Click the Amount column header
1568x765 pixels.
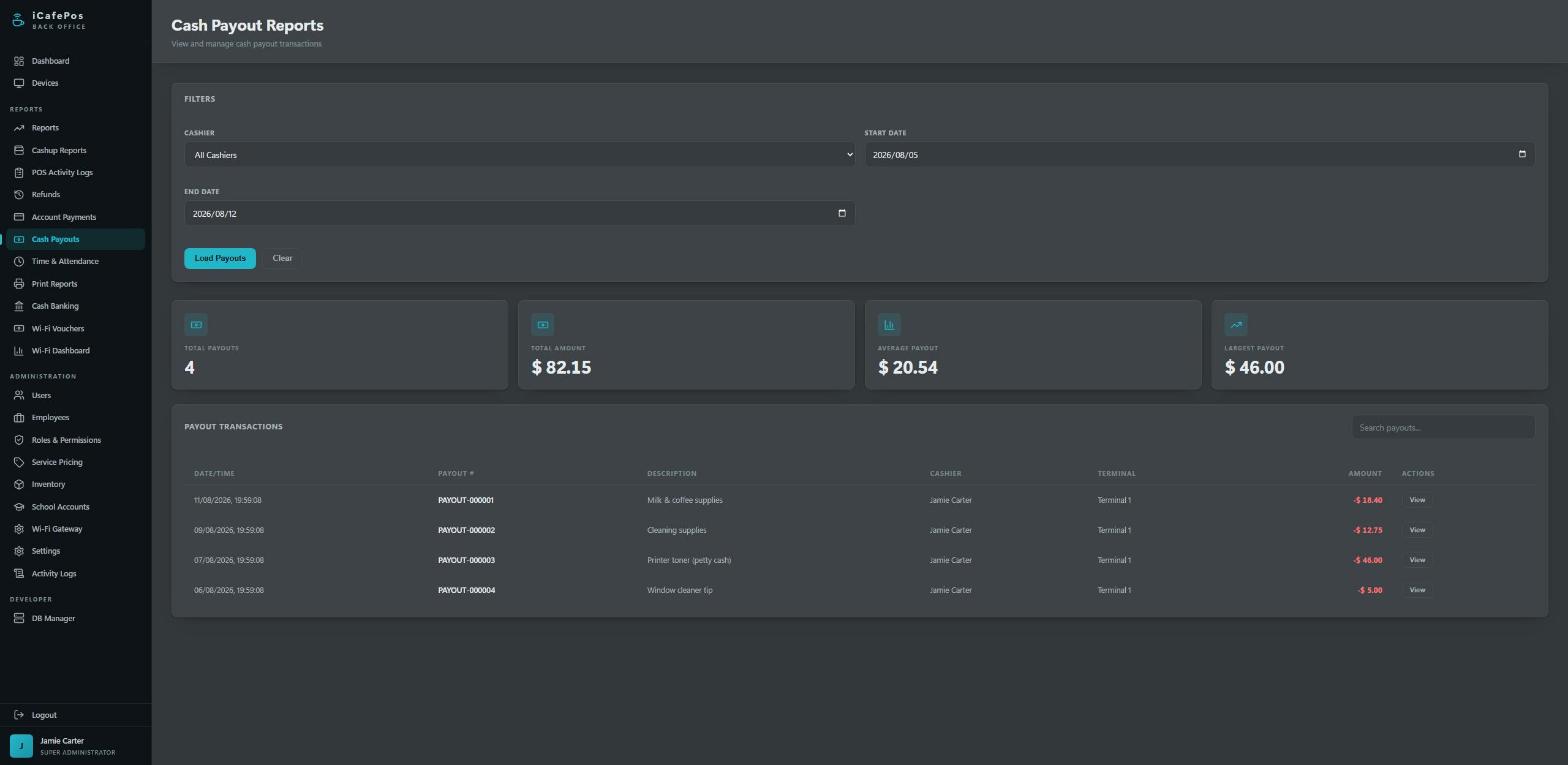coord(1365,473)
